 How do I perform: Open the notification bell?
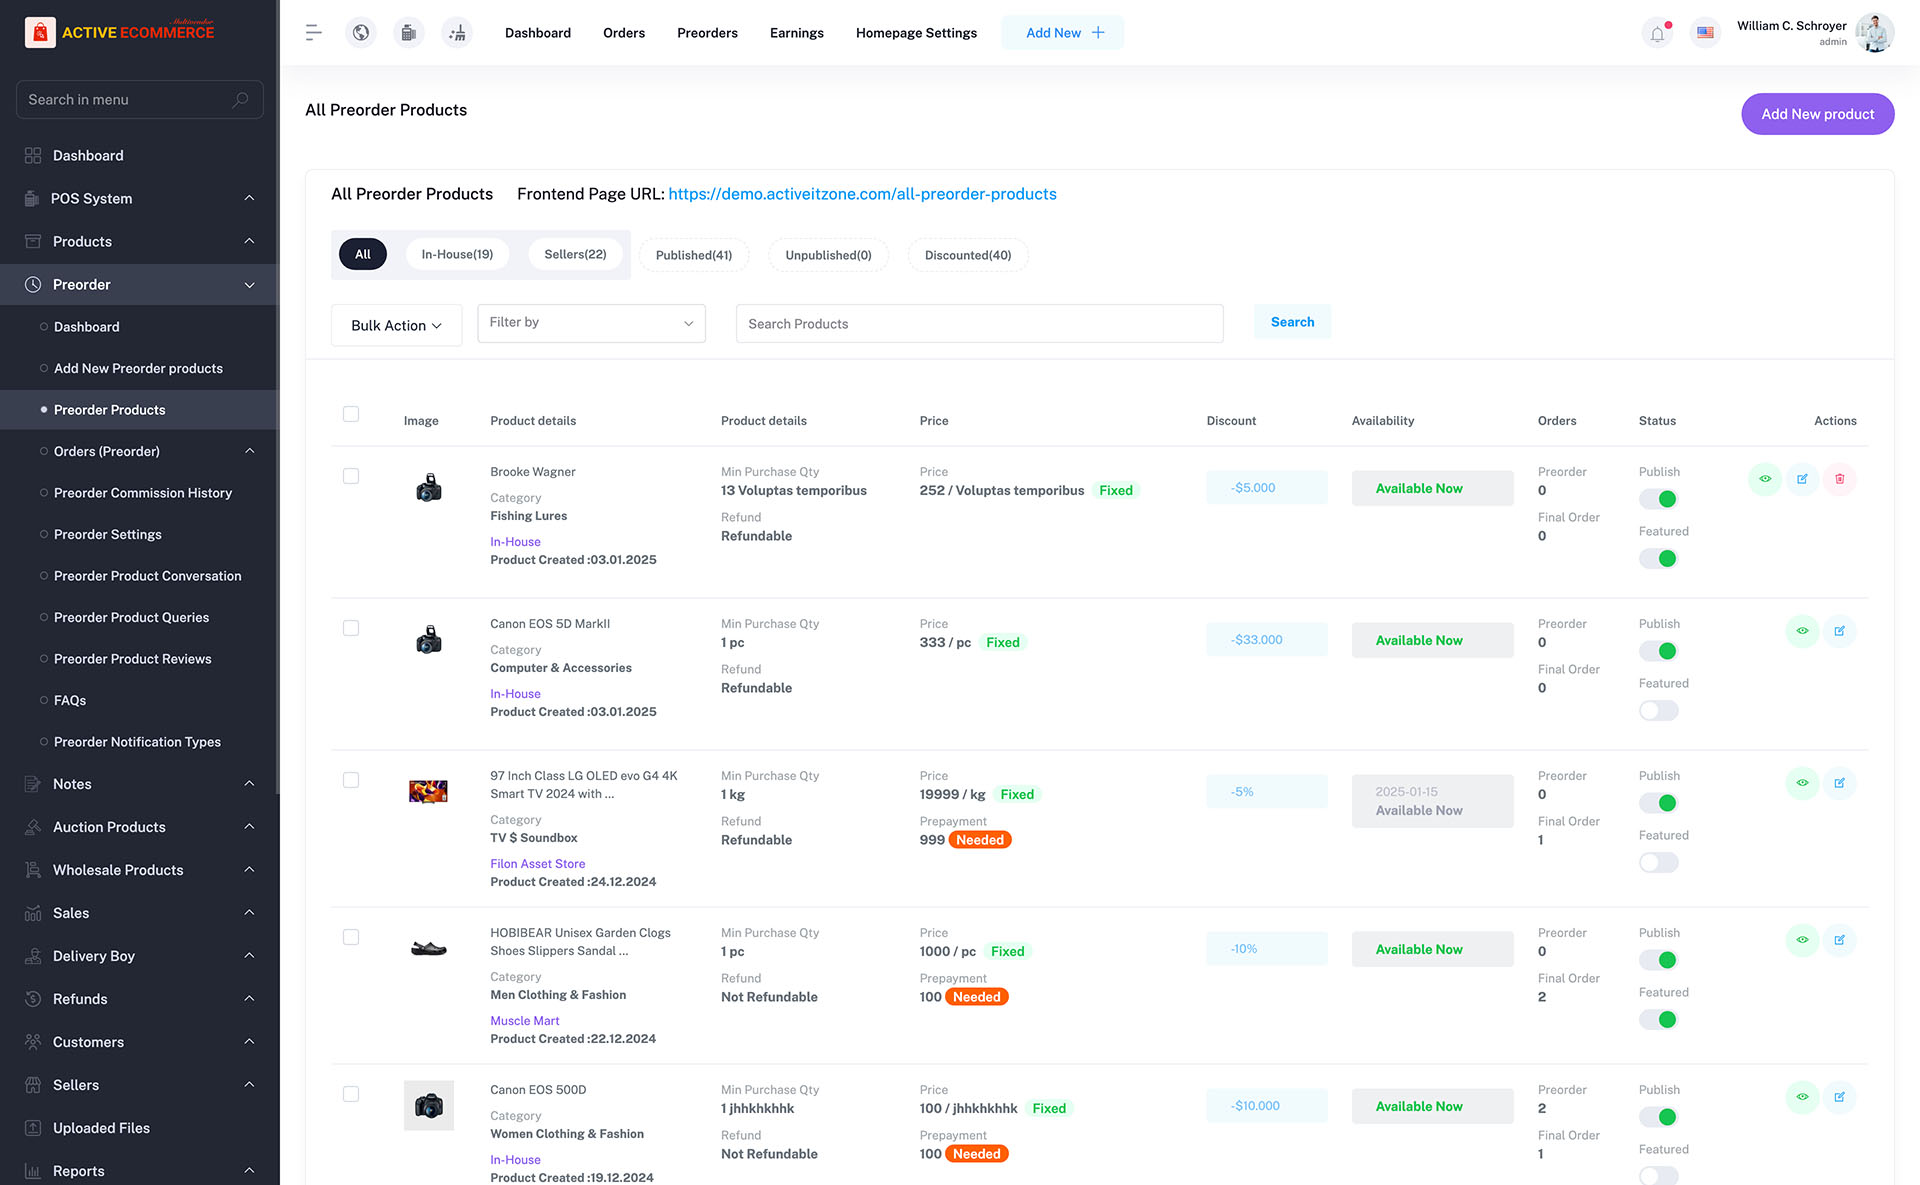point(1657,32)
